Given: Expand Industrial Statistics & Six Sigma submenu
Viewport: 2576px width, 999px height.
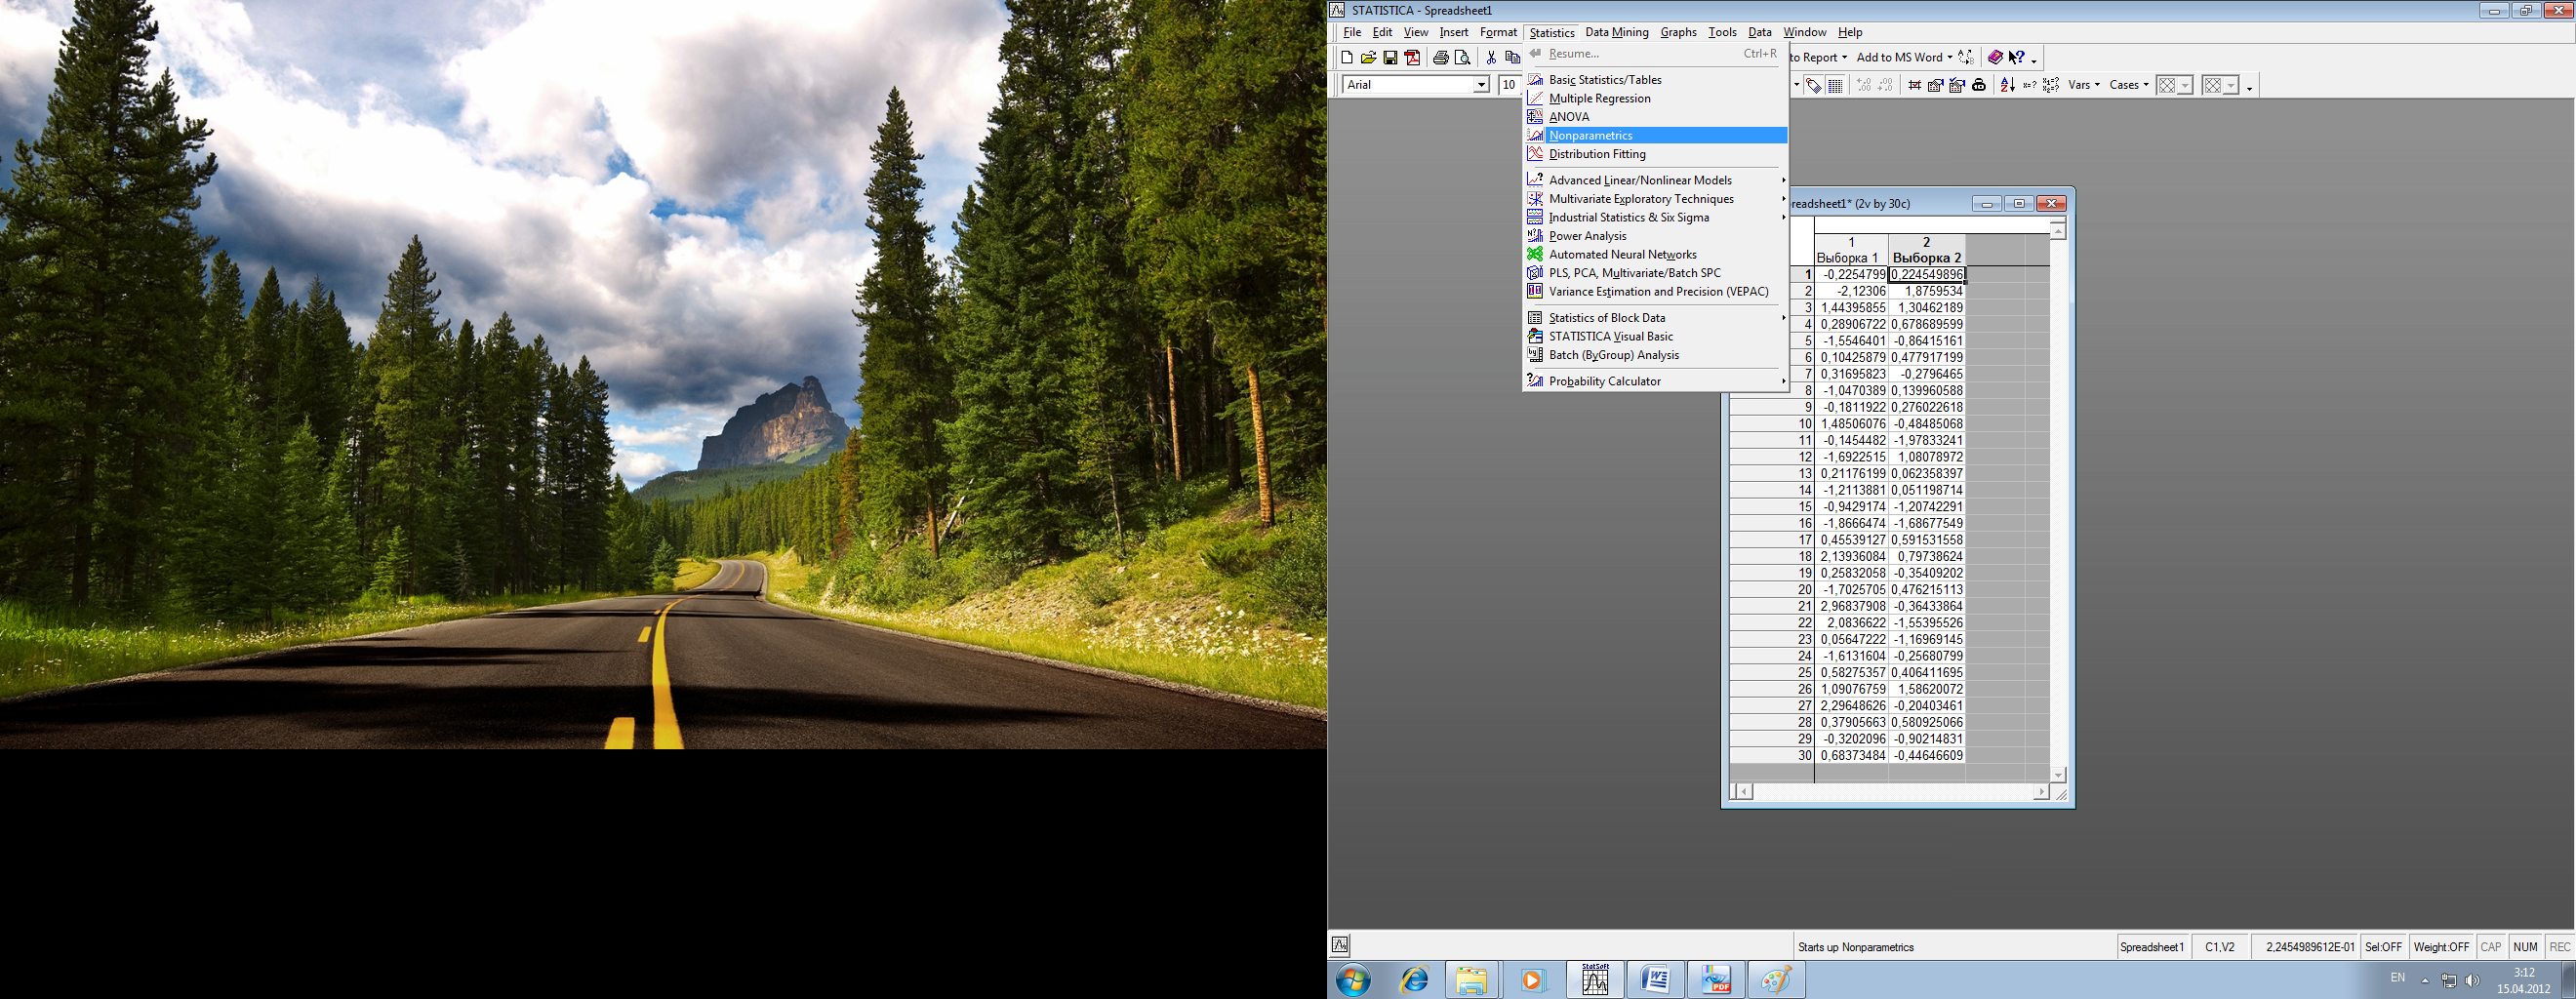Looking at the screenshot, I should (1656, 217).
